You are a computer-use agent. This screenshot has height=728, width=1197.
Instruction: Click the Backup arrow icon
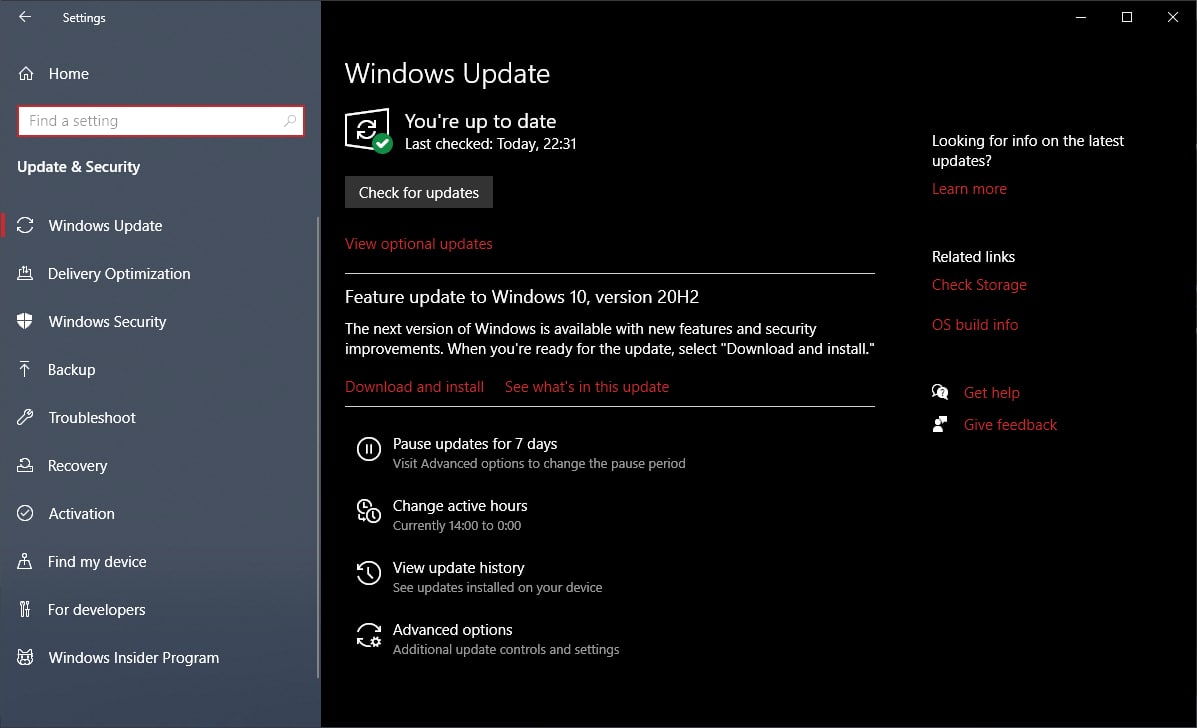25,369
